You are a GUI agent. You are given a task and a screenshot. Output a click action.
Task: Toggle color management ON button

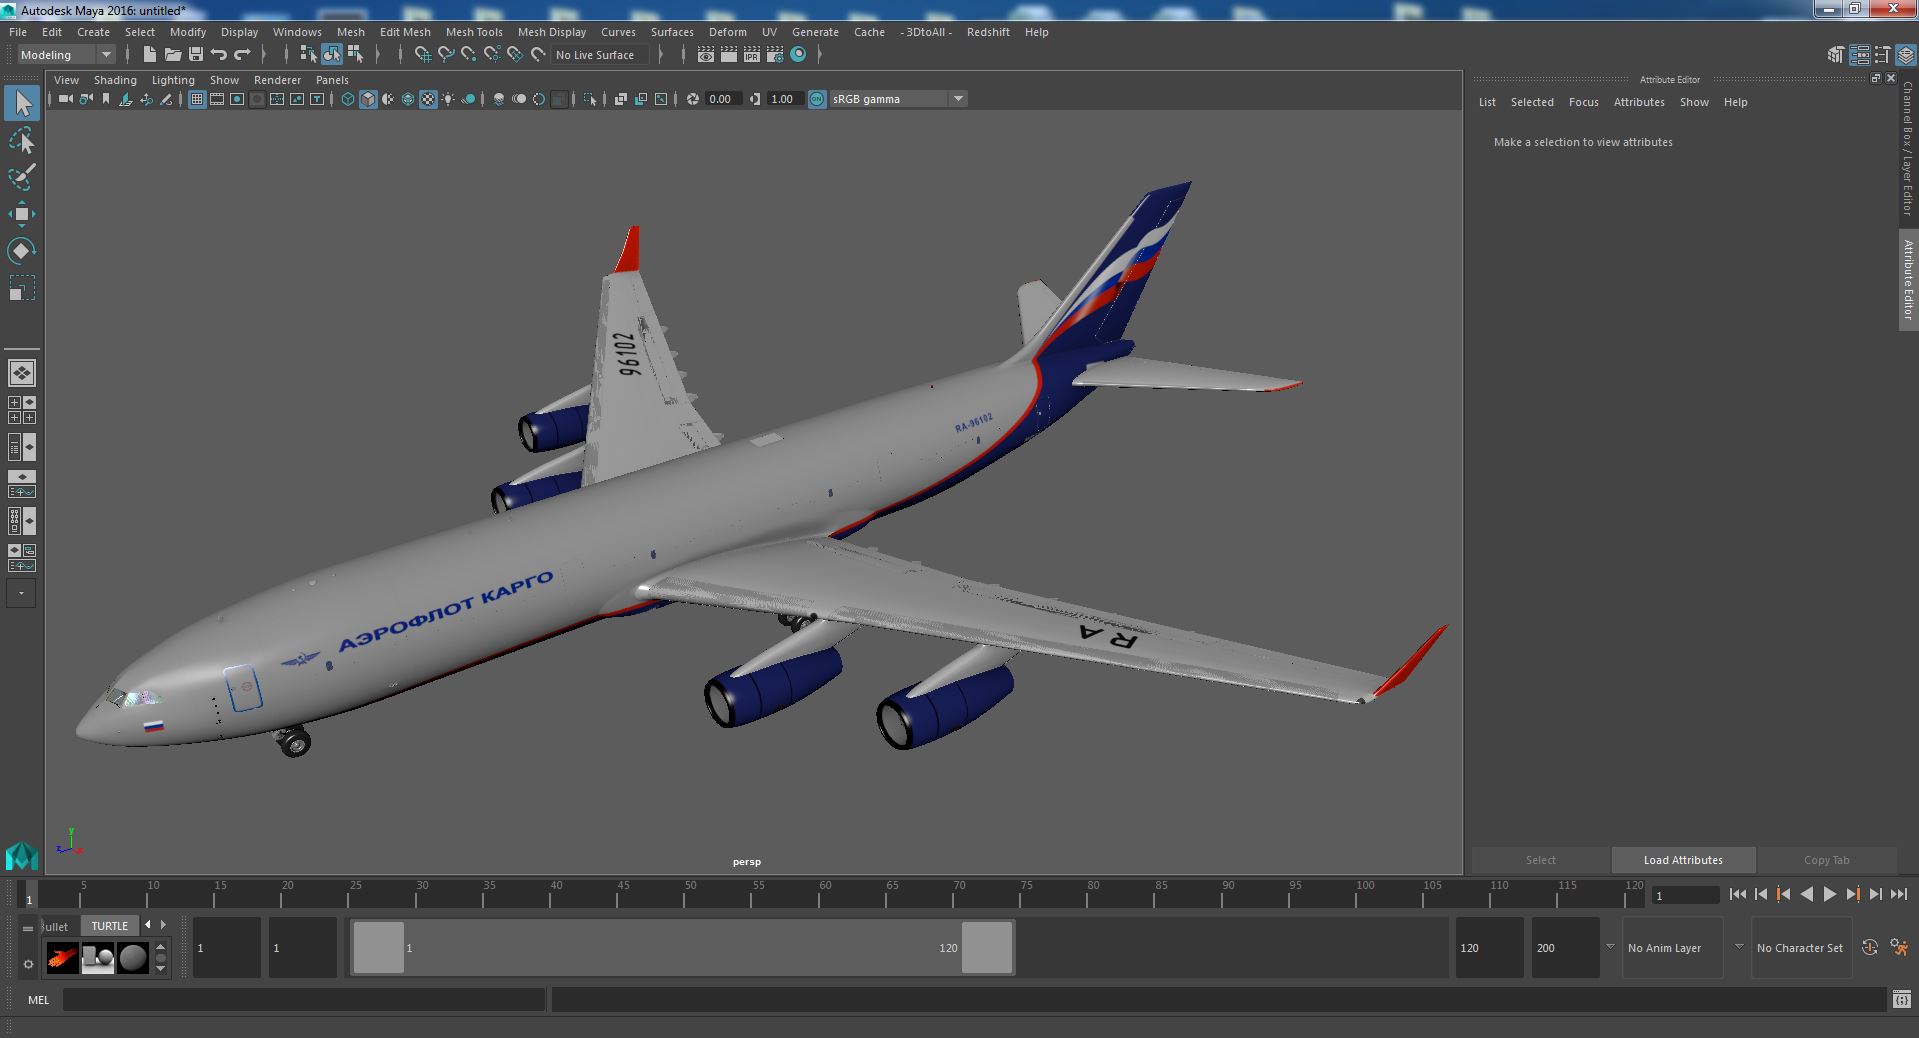[x=817, y=99]
